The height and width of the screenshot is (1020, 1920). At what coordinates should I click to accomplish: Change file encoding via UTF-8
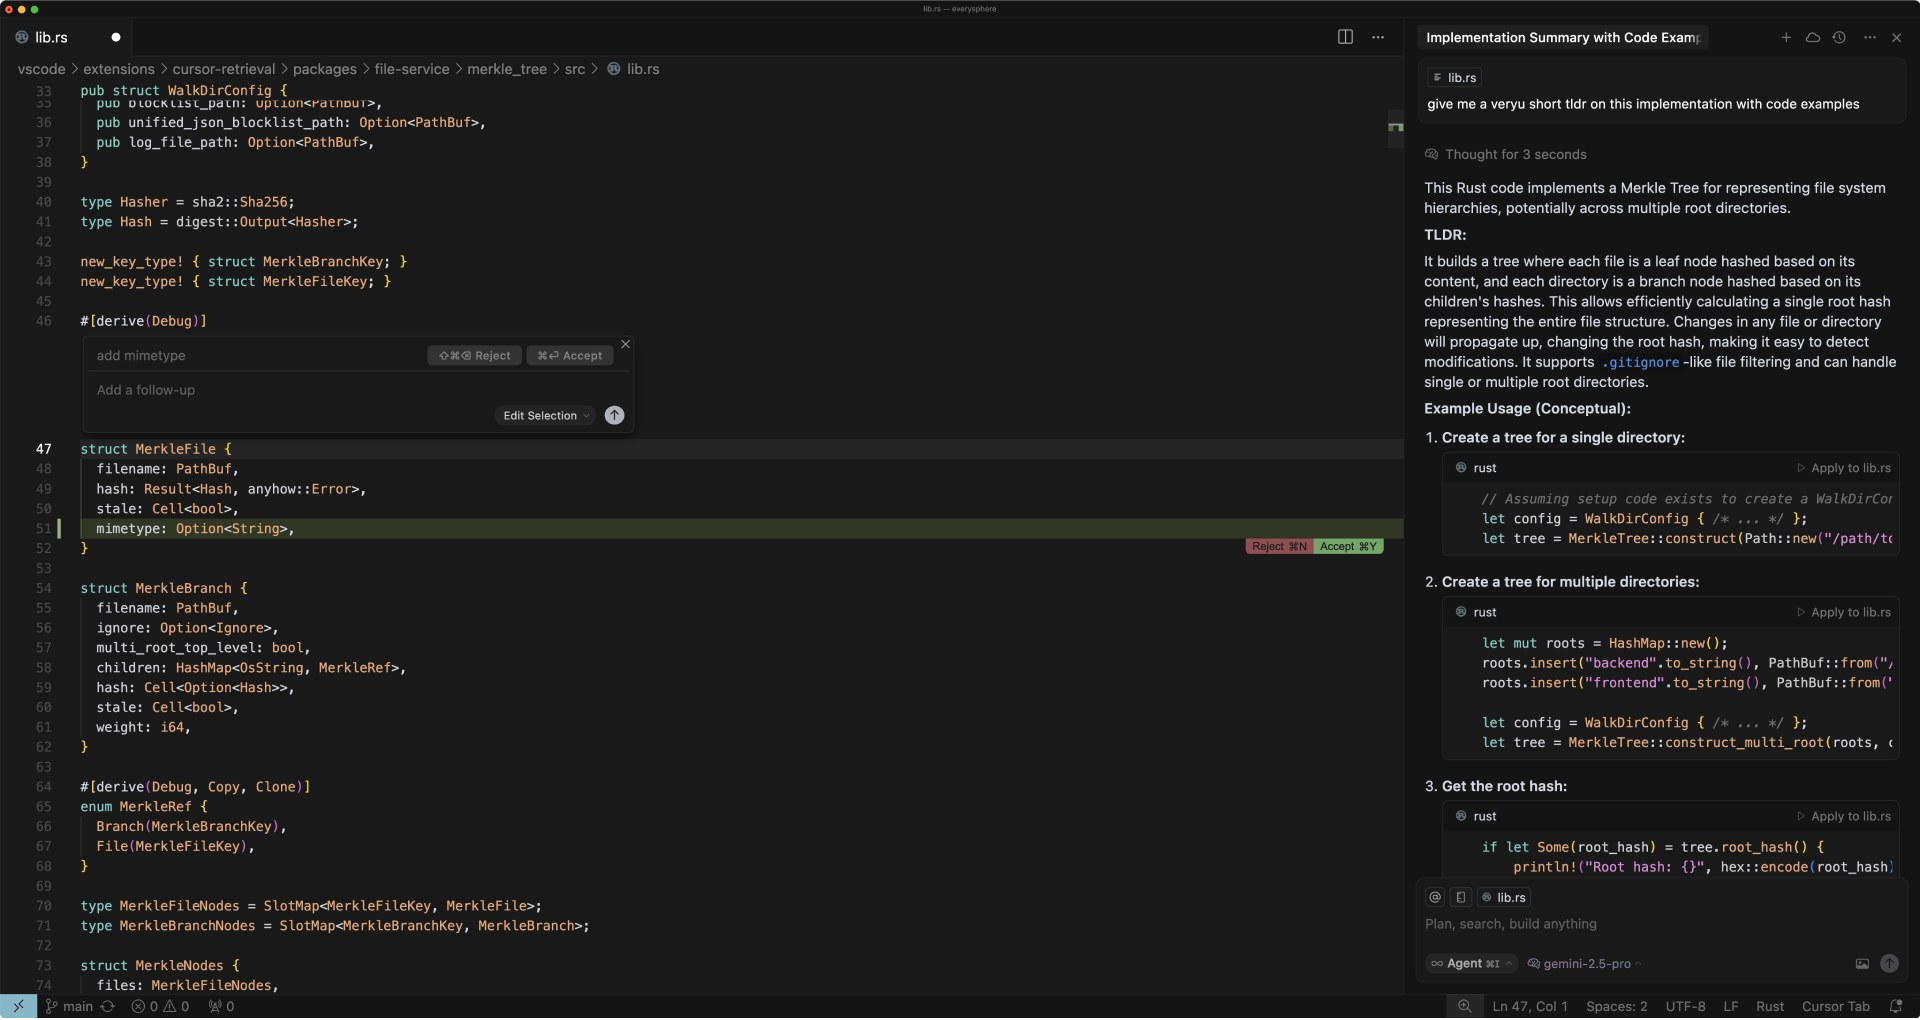pos(1685,1007)
